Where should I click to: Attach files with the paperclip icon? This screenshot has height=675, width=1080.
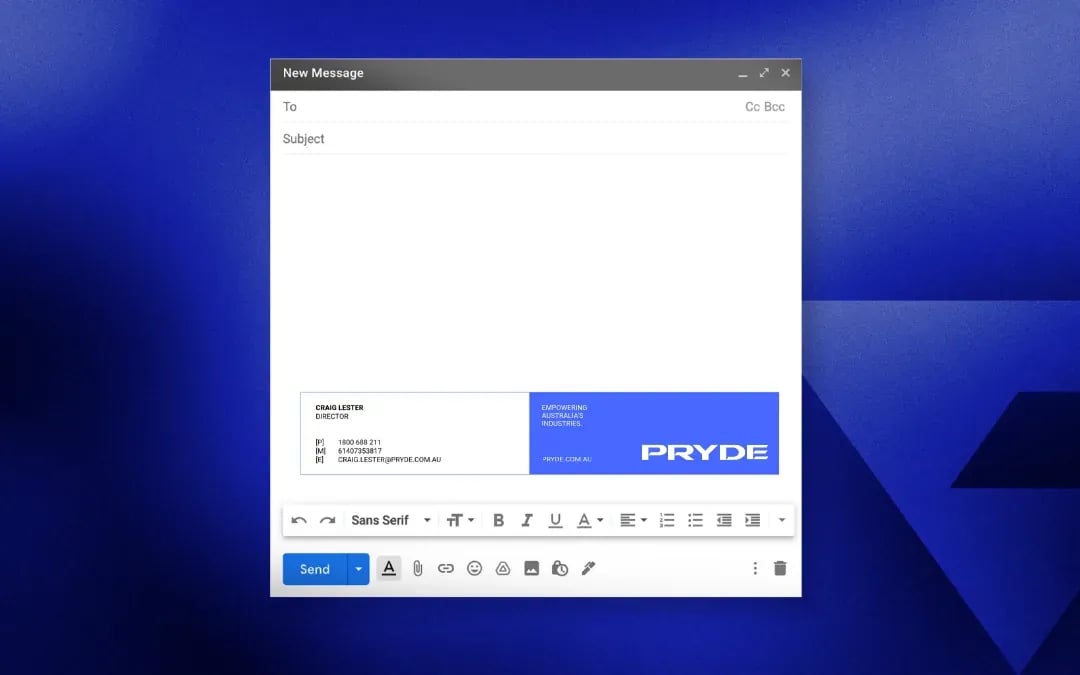coord(417,568)
